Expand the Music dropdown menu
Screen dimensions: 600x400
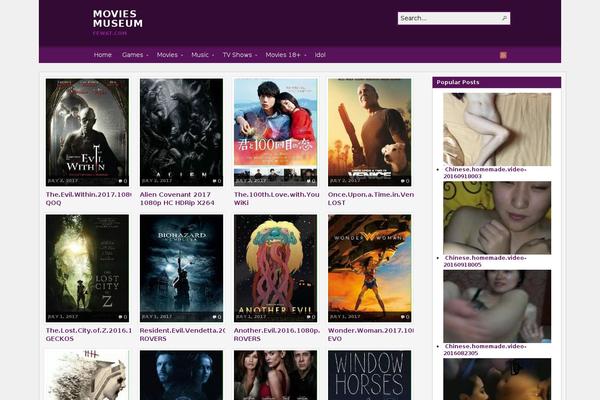[x=202, y=55]
